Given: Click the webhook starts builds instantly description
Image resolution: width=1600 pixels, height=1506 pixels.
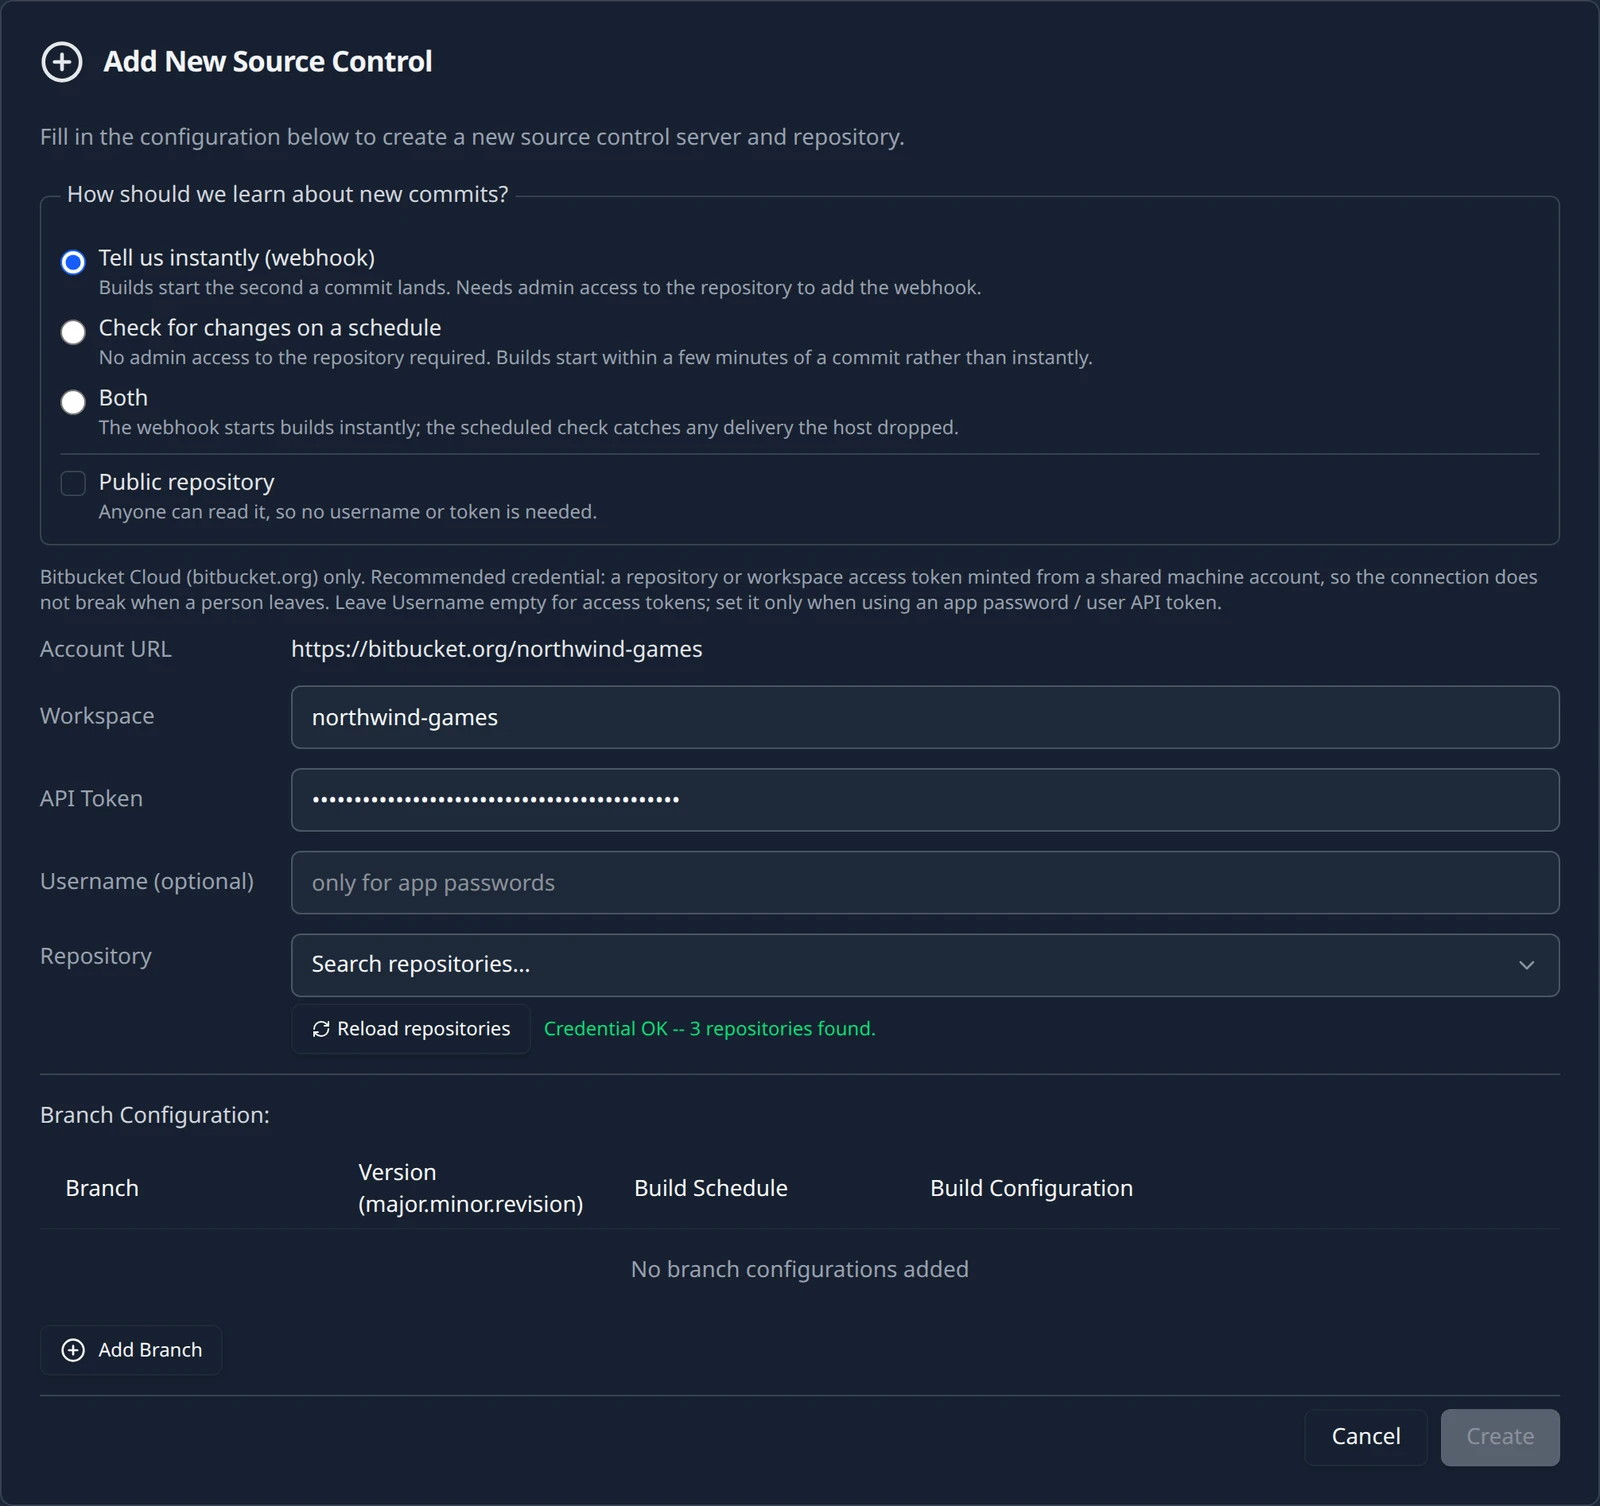Looking at the screenshot, I should [529, 428].
